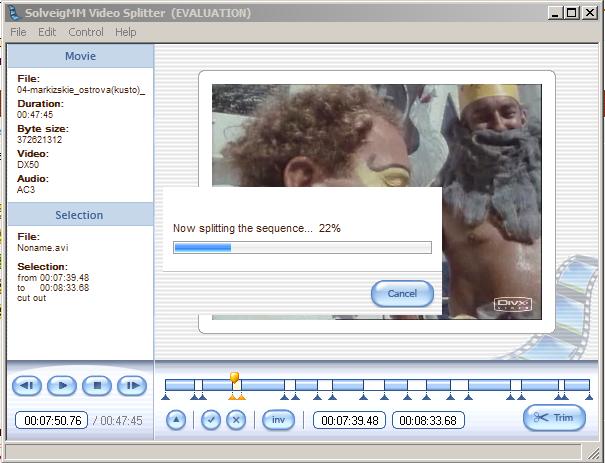The width and height of the screenshot is (605, 463).
Task: Click the video codec value DX50
Action: click(x=28, y=165)
